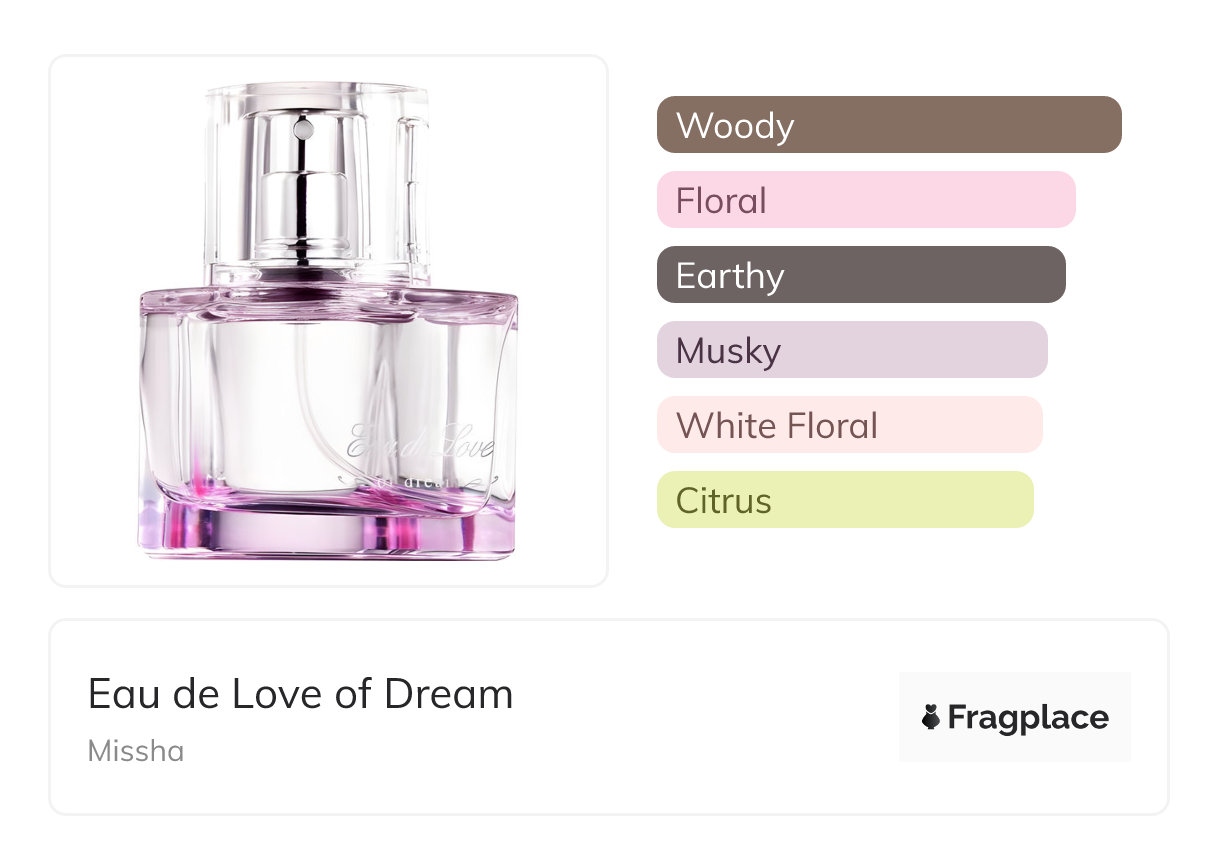Click the Fragplace wordmark text
The height and width of the screenshot is (864, 1218).
tap(1028, 718)
